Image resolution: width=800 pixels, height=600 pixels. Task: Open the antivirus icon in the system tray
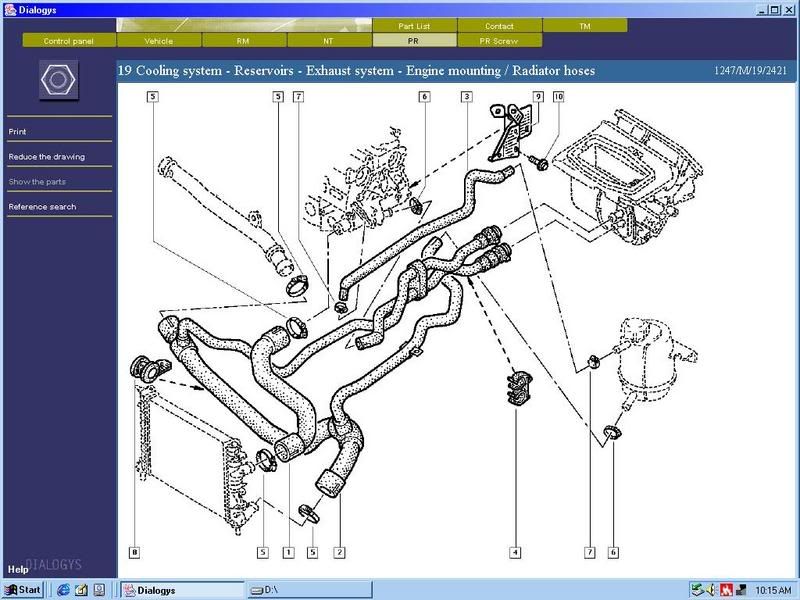[x=725, y=587]
